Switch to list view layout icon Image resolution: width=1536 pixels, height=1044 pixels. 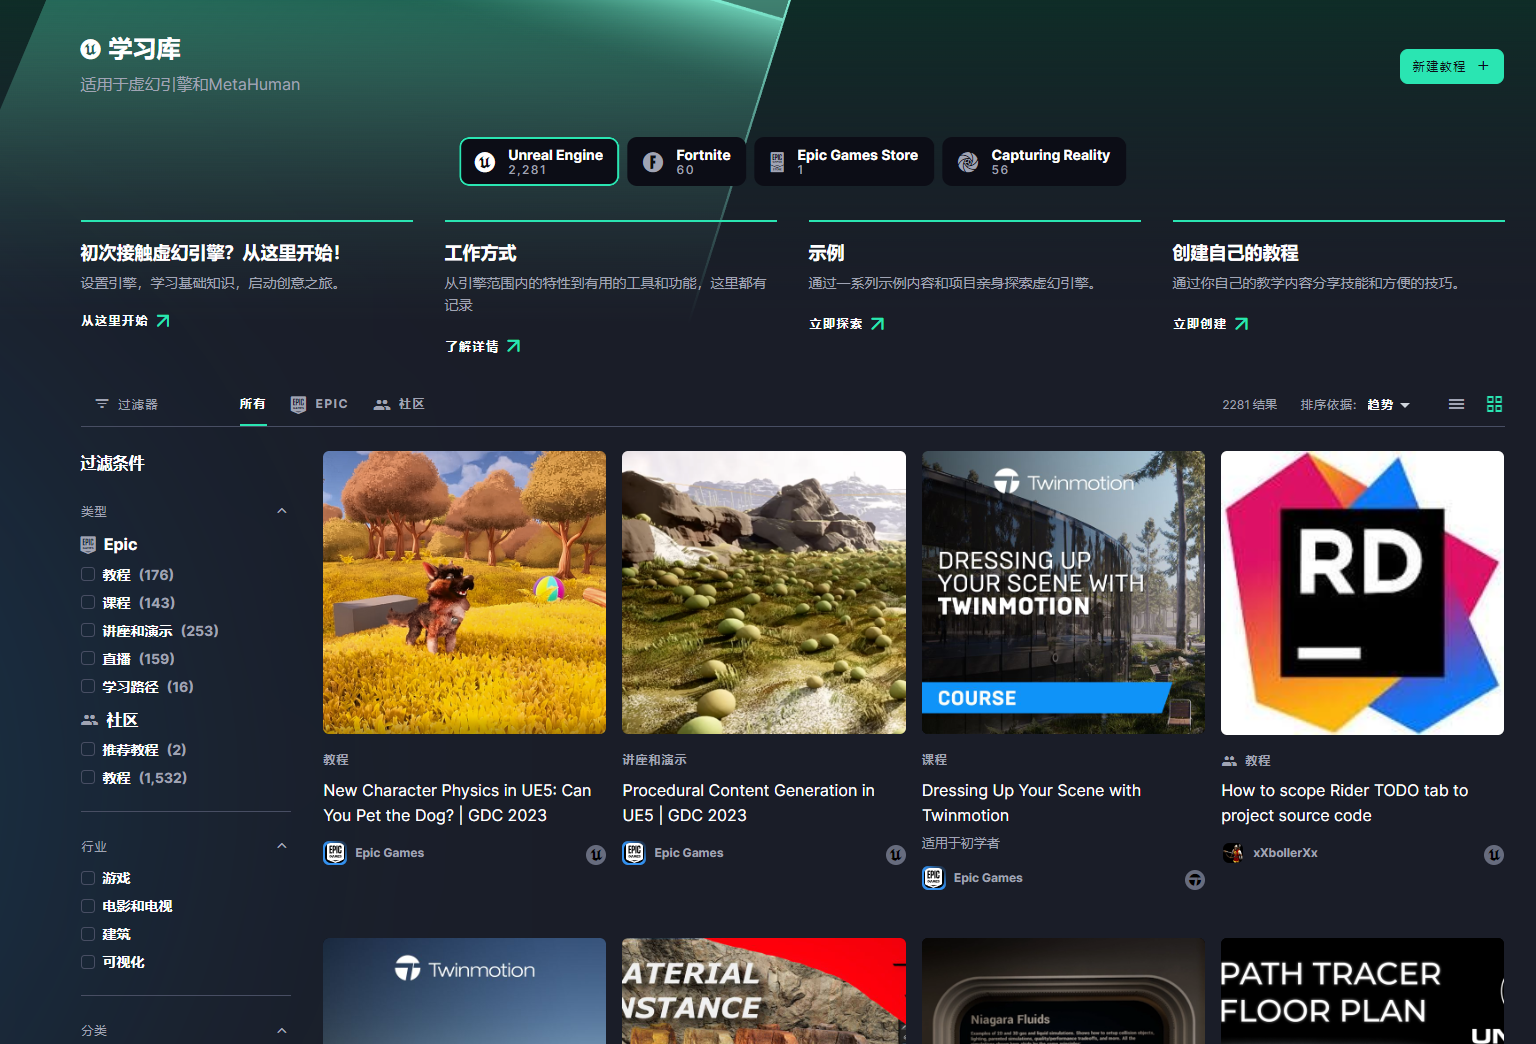[1456, 404]
